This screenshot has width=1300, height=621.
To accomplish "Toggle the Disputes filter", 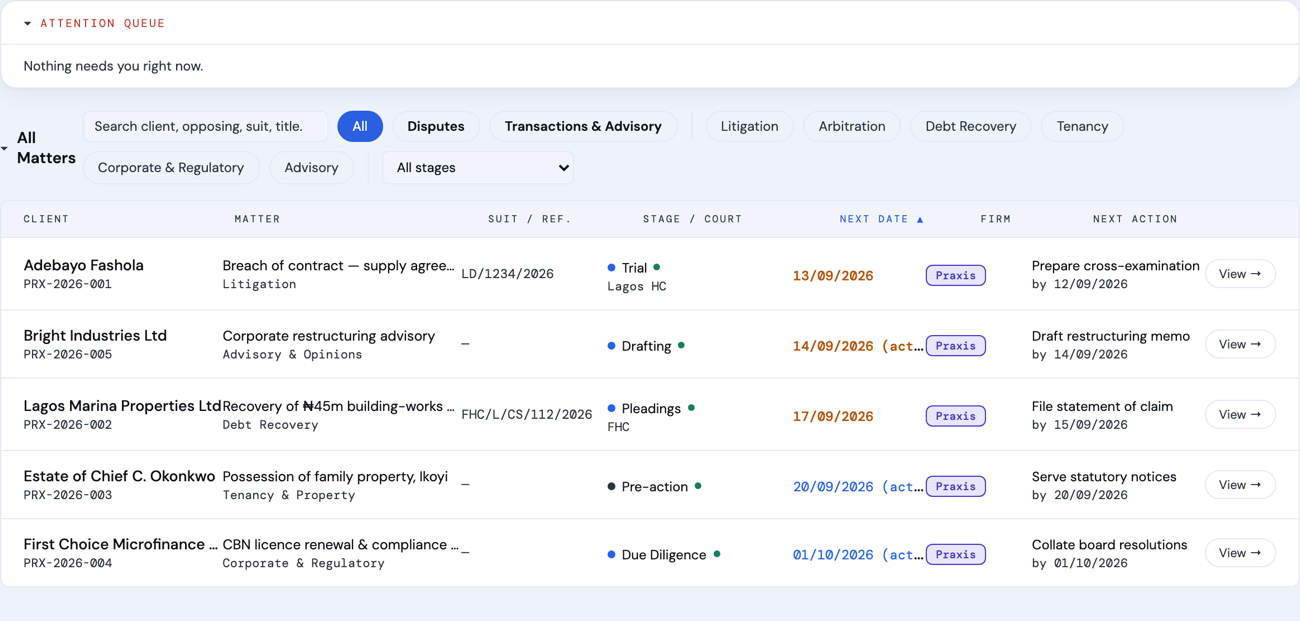I will click(x=436, y=126).
